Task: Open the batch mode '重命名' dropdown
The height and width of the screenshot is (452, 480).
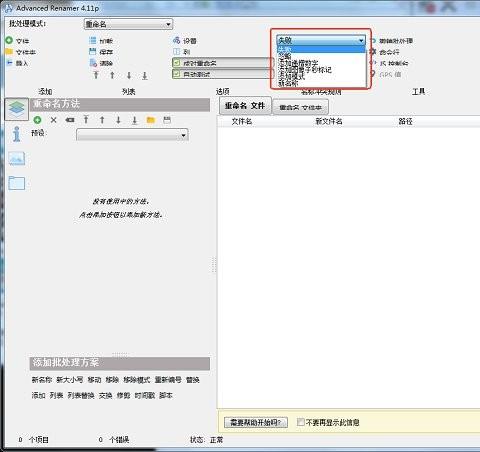Action: (x=128, y=24)
